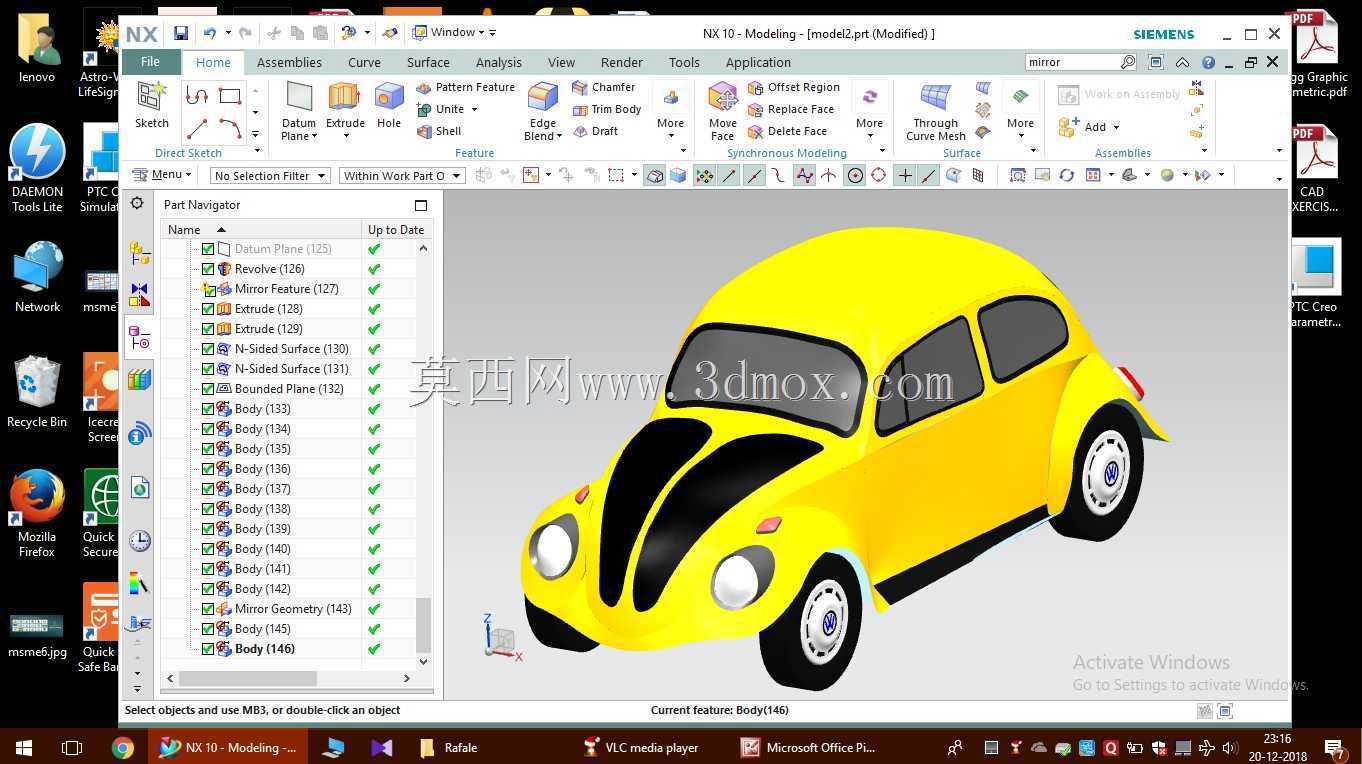
Task: Switch to the Assemblies ribbon tab
Action: click(289, 62)
